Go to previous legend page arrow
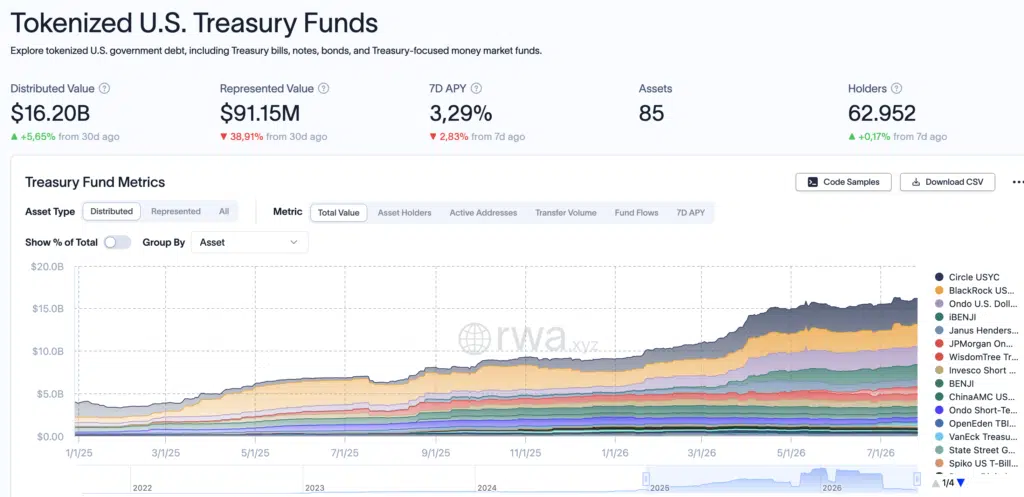 click(x=936, y=483)
